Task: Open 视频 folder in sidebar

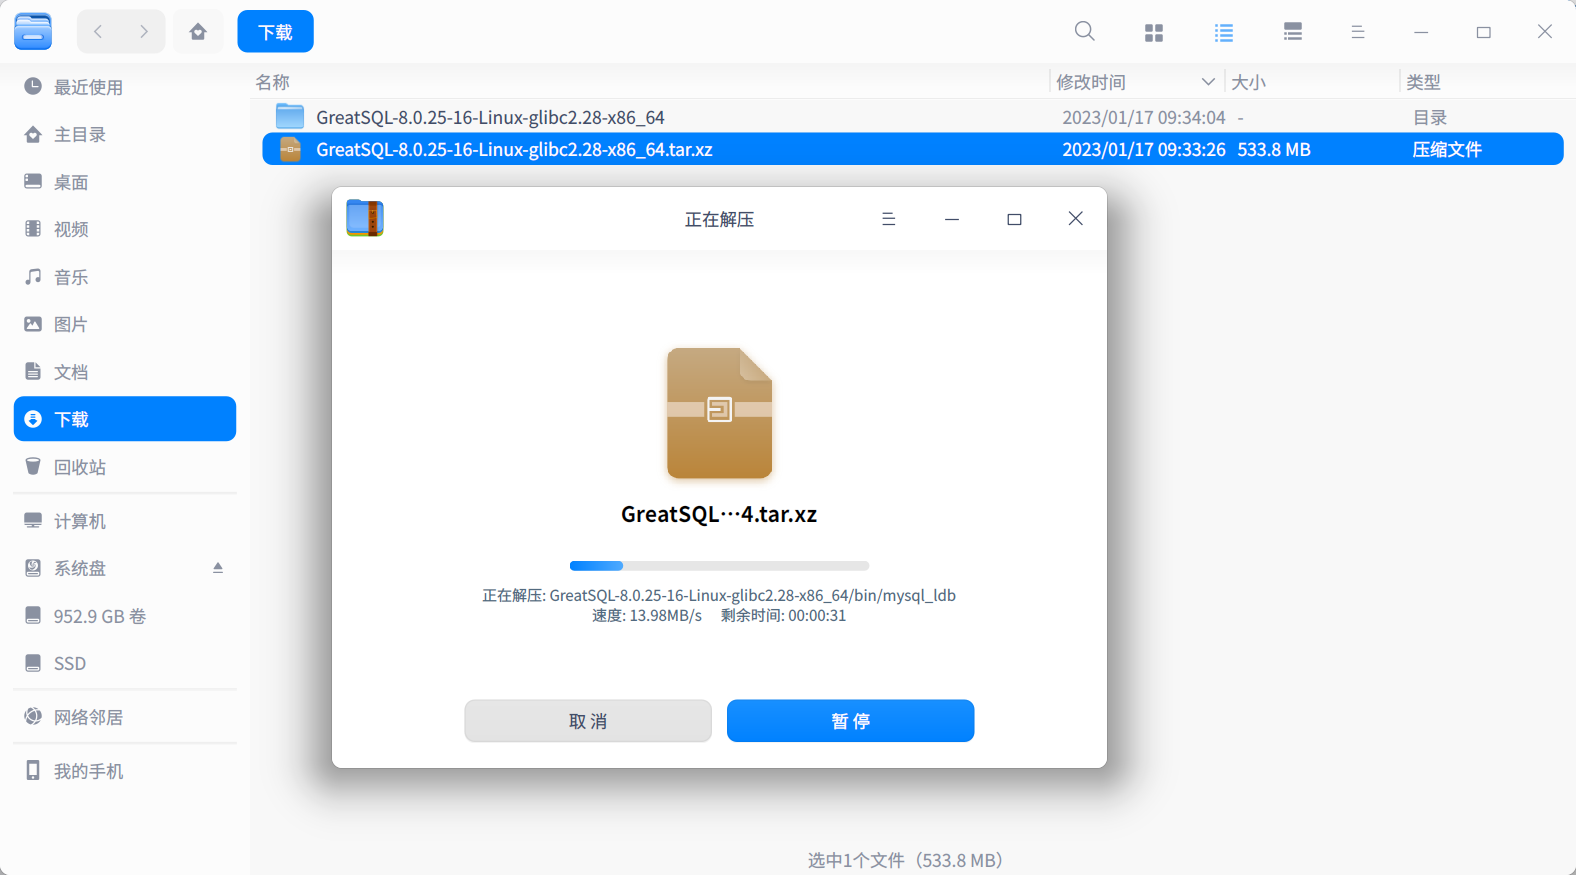Action: [x=125, y=229]
